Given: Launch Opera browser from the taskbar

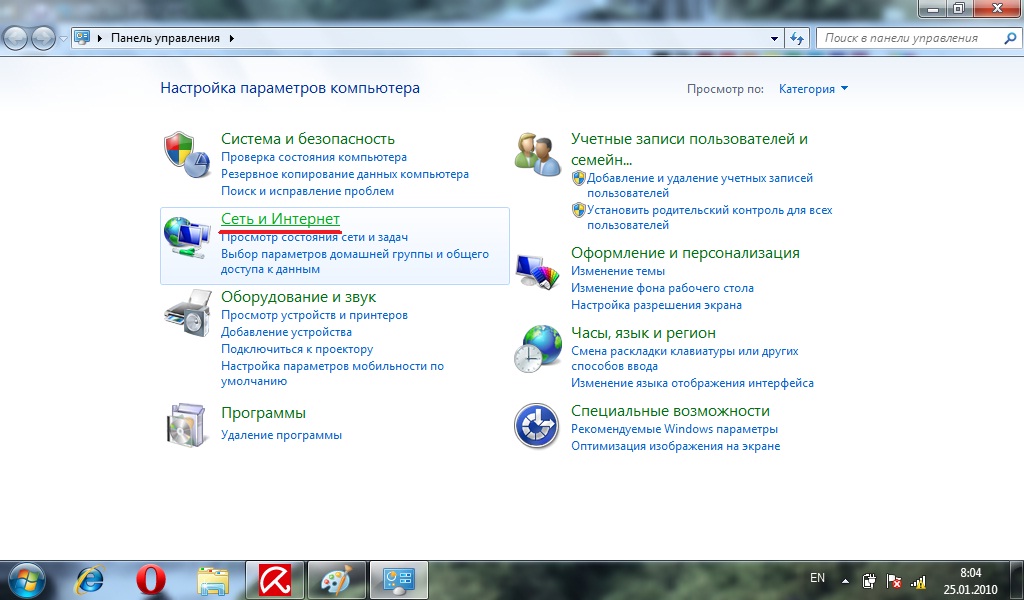Looking at the screenshot, I should (151, 580).
